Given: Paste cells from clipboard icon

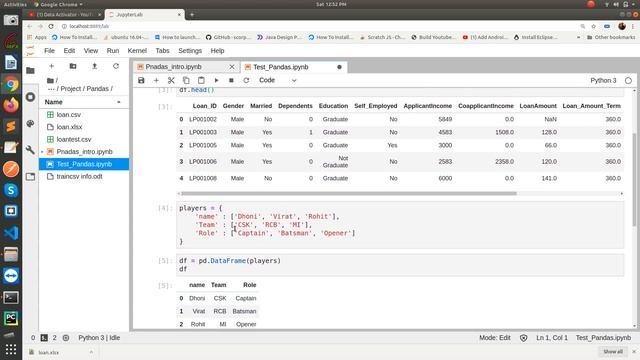Looking at the screenshot, I should [x=201, y=80].
